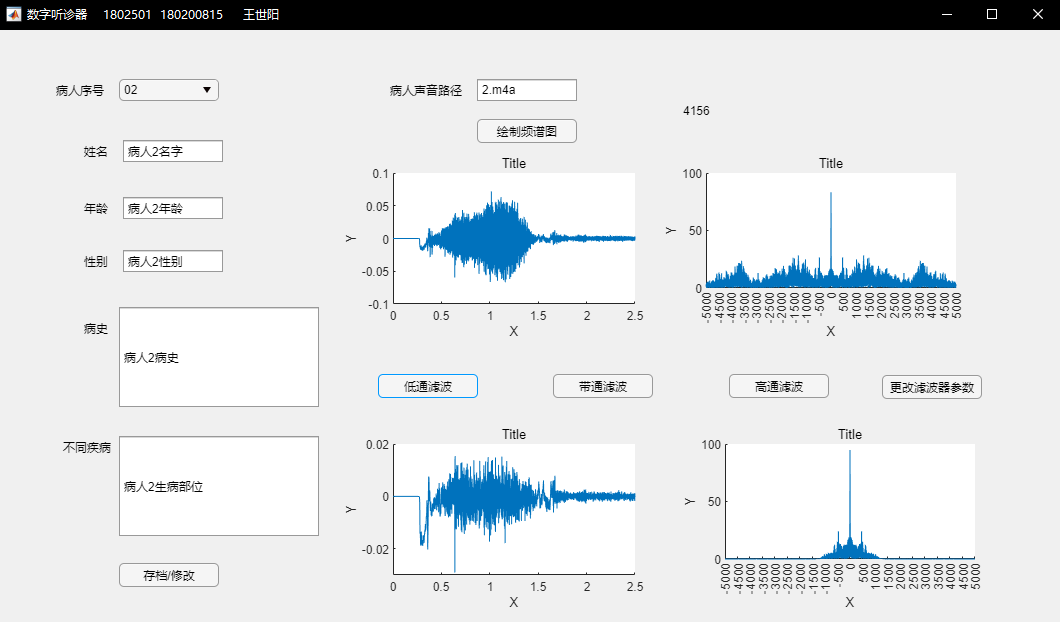Click the 性别 label
This screenshot has width=1060, height=622.
pyautogui.click(x=96, y=262)
